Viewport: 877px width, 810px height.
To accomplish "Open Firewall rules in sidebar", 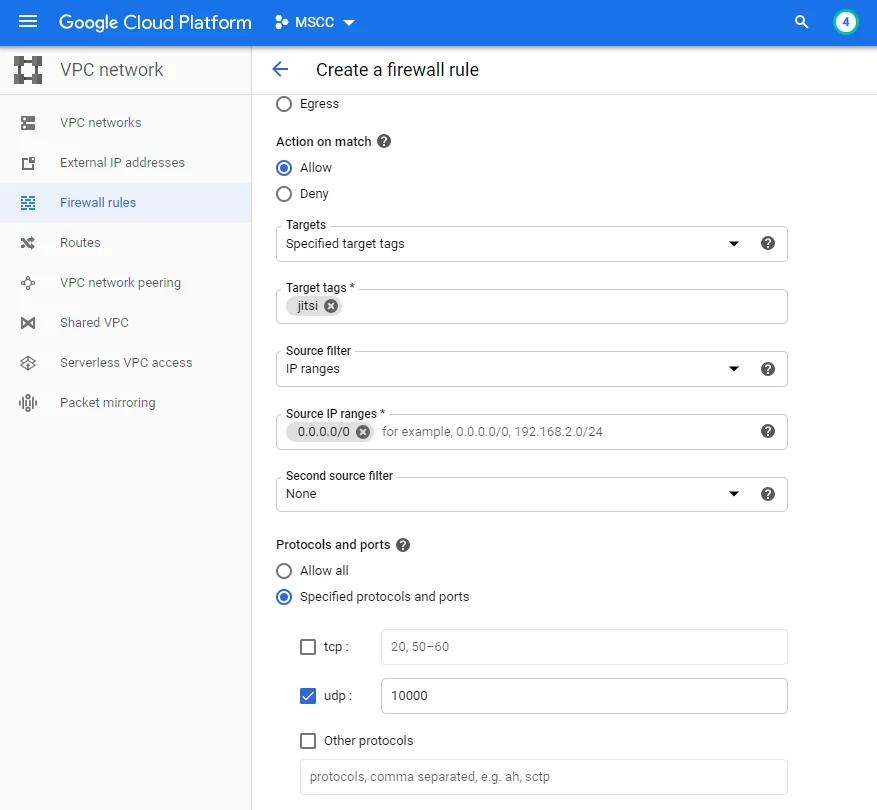I will (98, 202).
